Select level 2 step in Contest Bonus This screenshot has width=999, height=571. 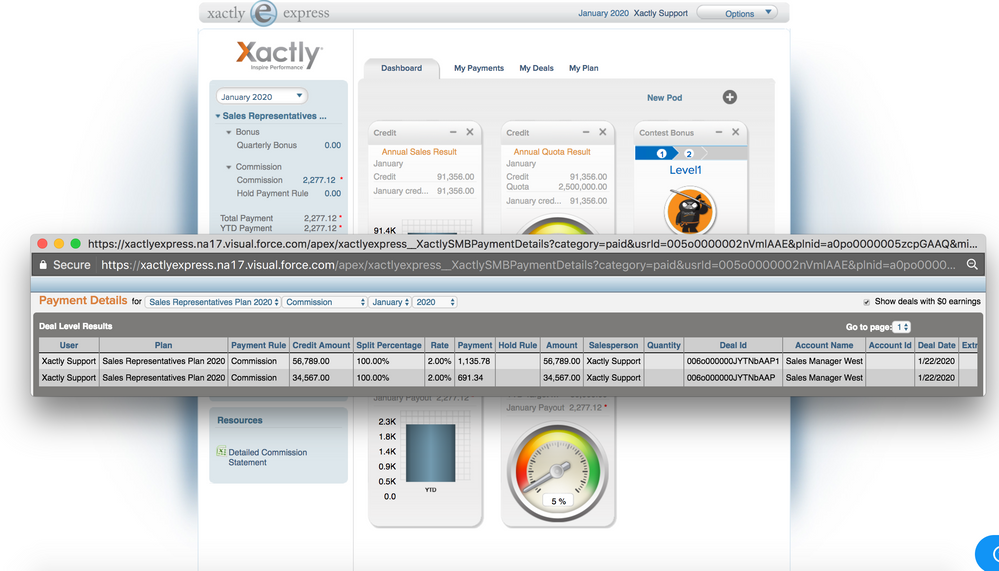[x=689, y=154]
